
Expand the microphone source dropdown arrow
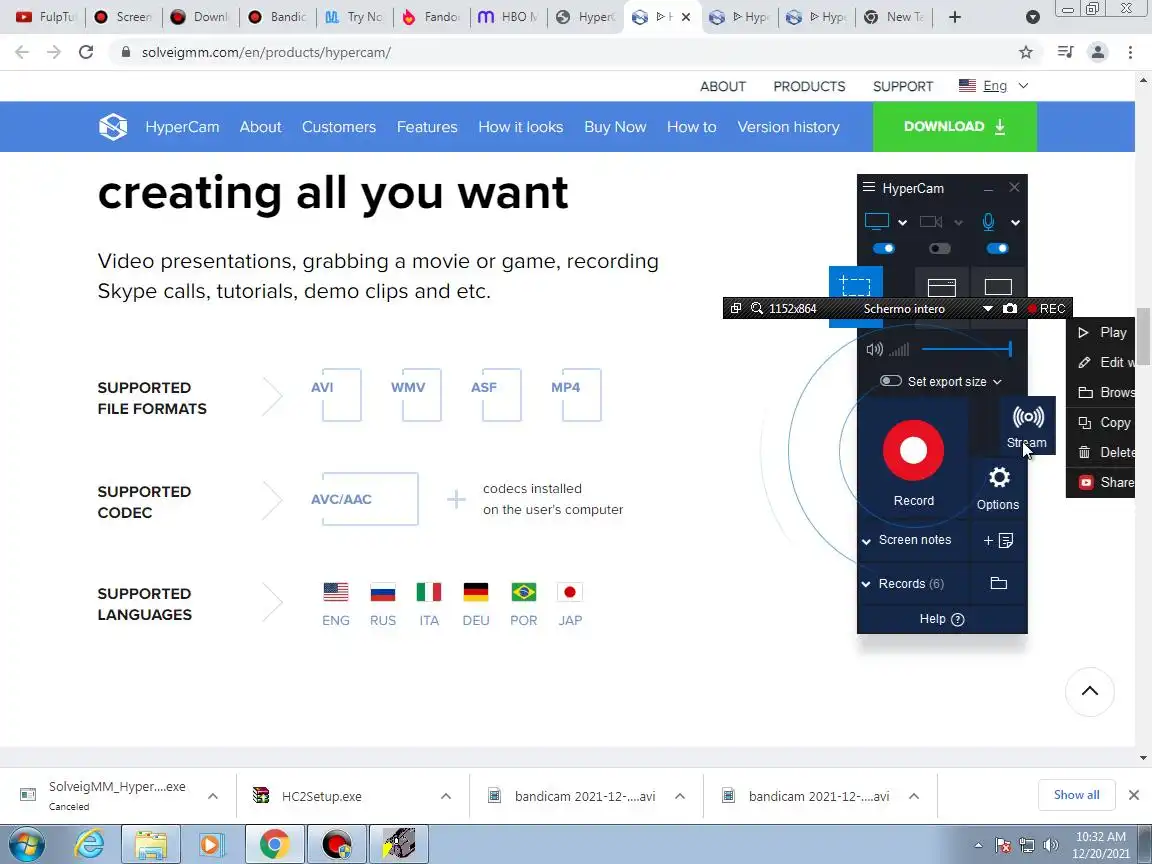click(x=1015, y=223)
